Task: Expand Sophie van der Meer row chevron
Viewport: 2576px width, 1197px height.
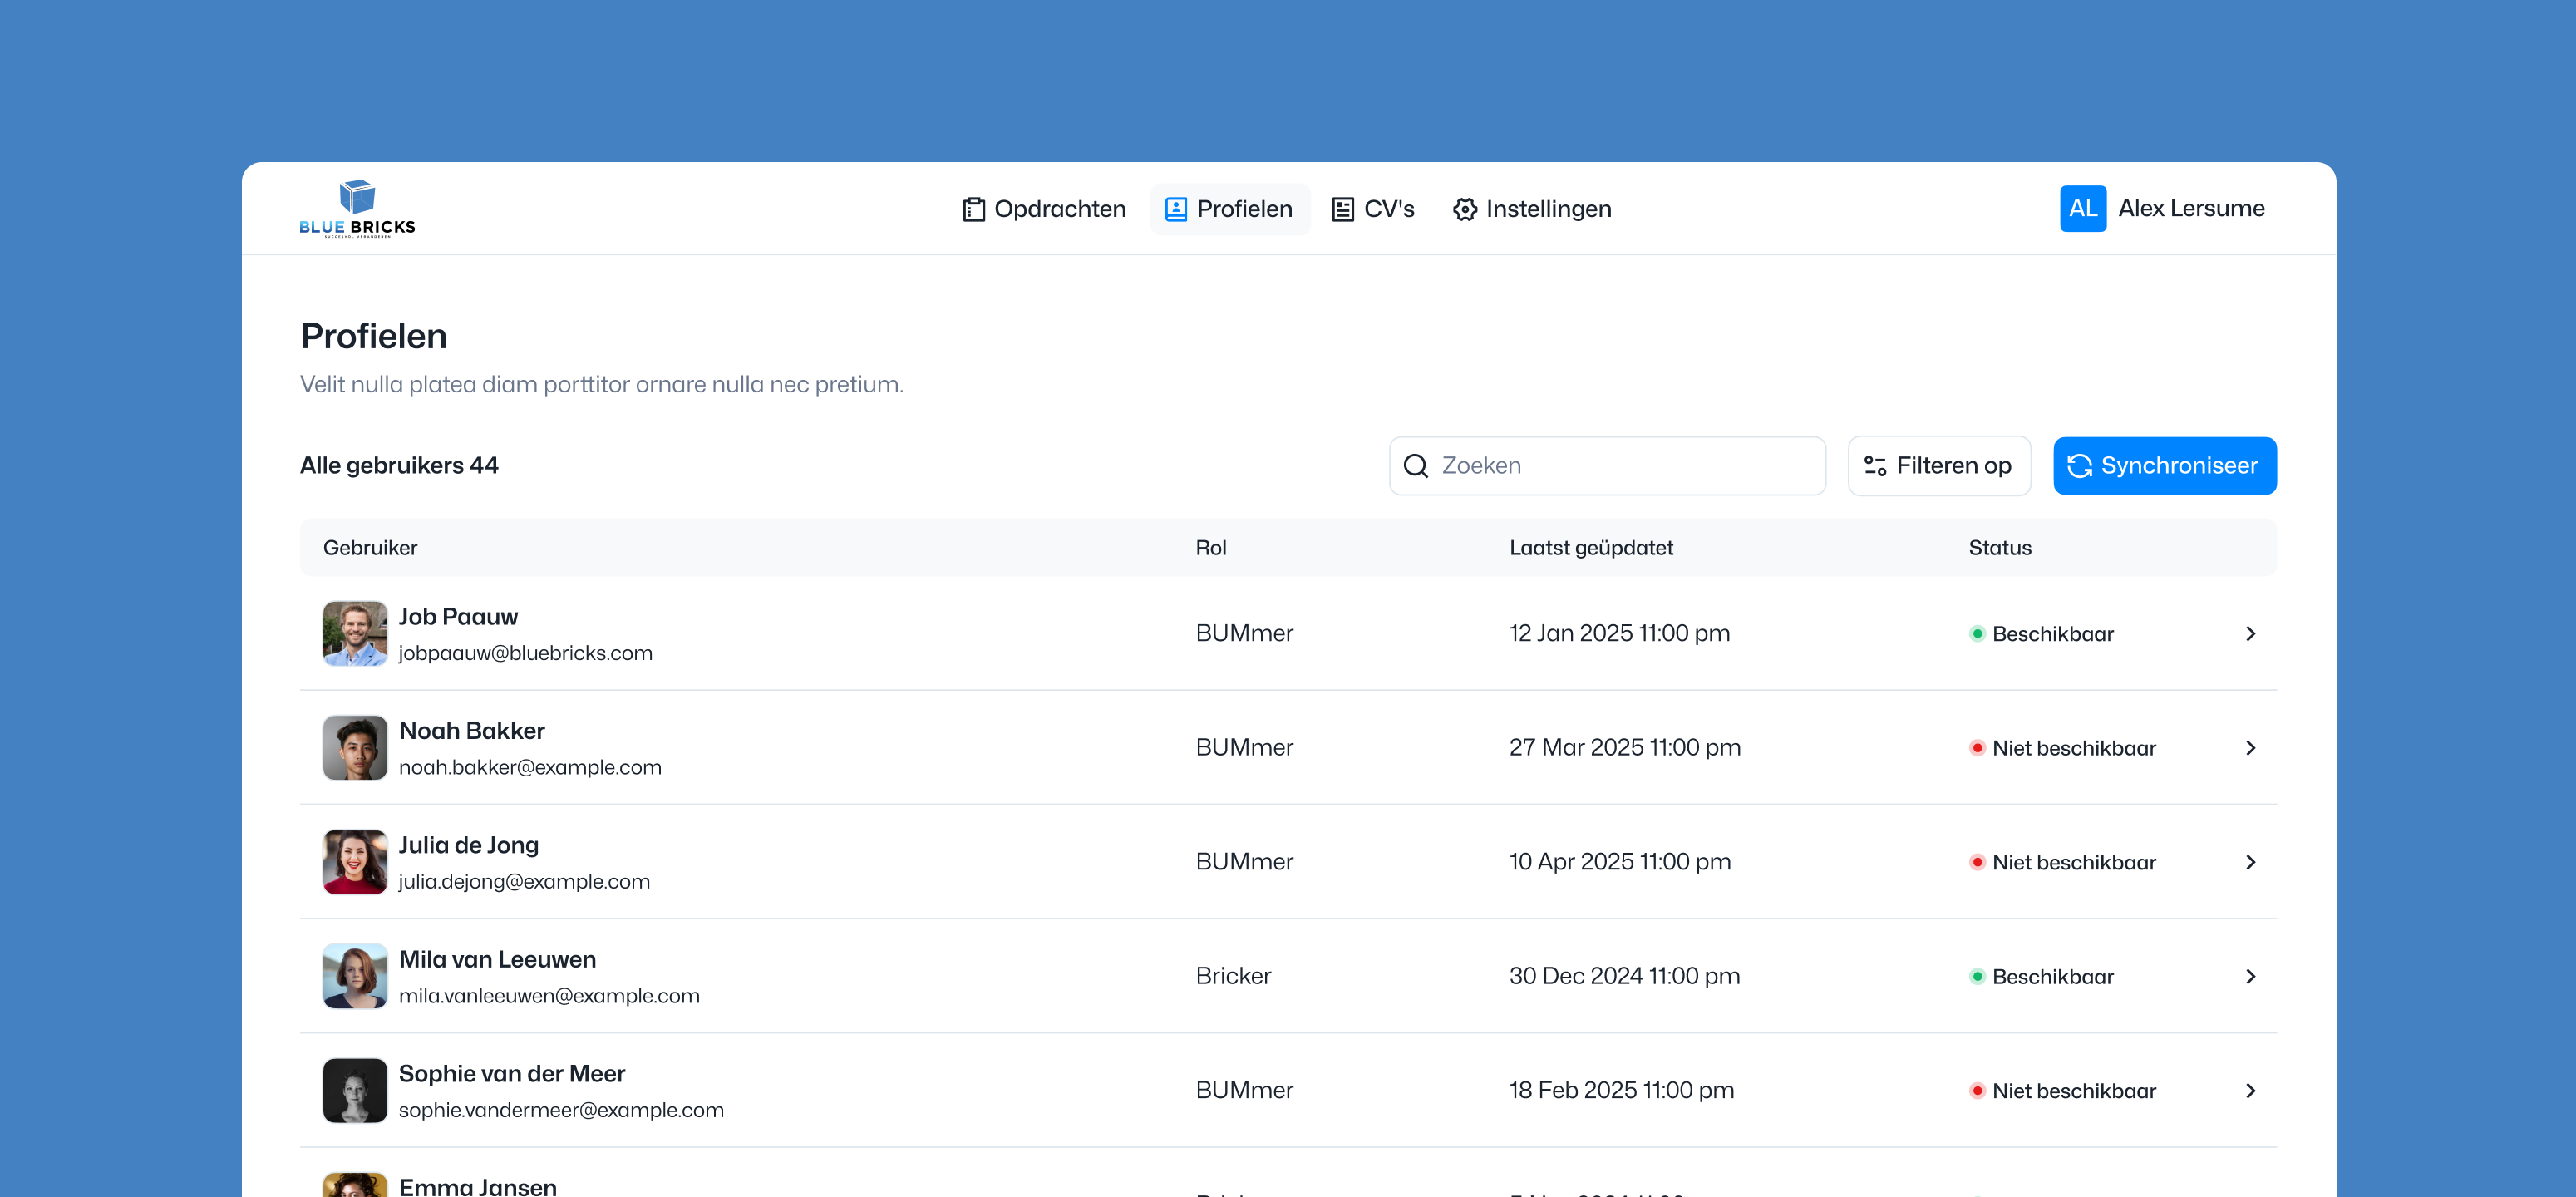Action: tap(2250, 1090)
